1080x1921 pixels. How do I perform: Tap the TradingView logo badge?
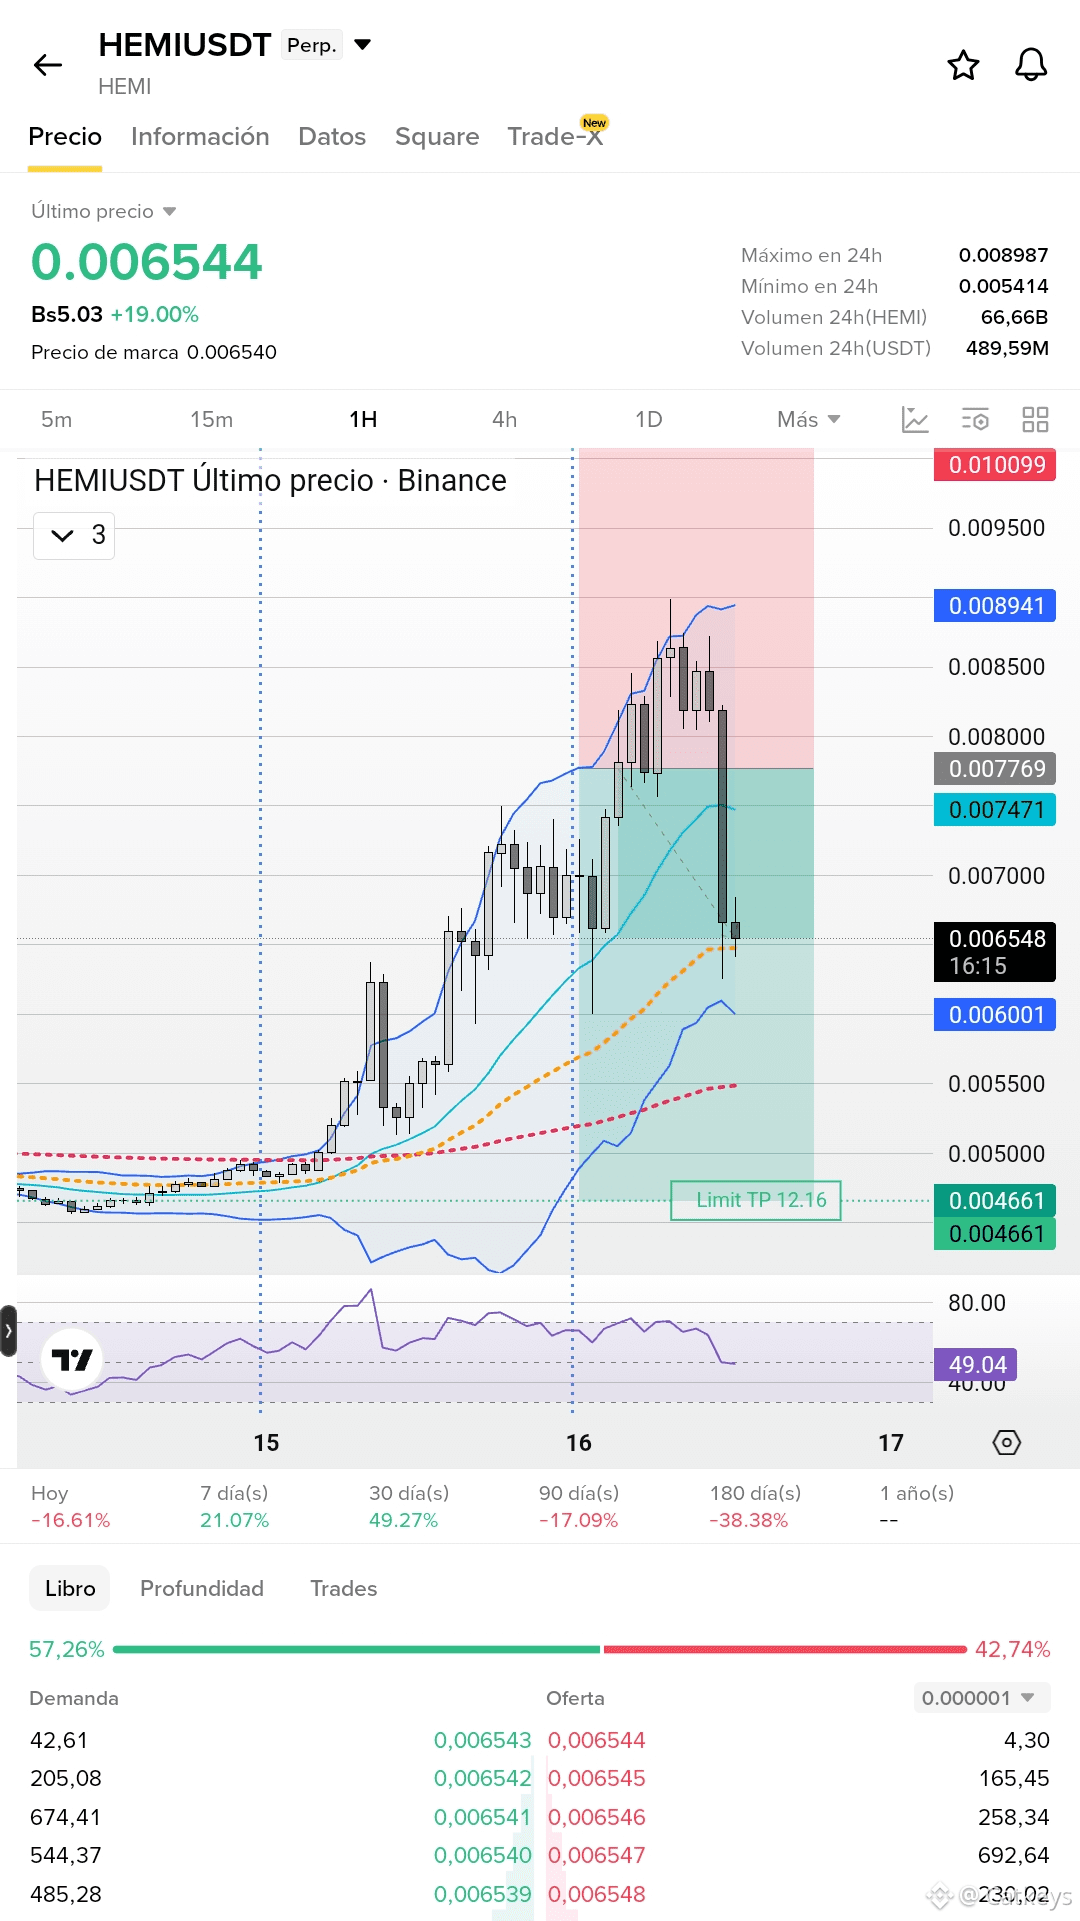pos(72,1359)
